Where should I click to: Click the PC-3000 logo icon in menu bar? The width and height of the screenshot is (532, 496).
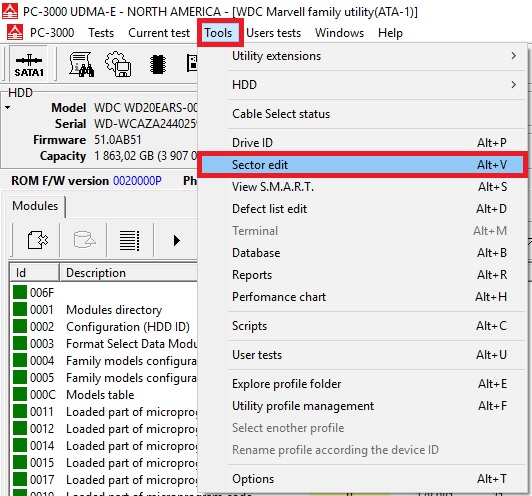tap(15, 33)
